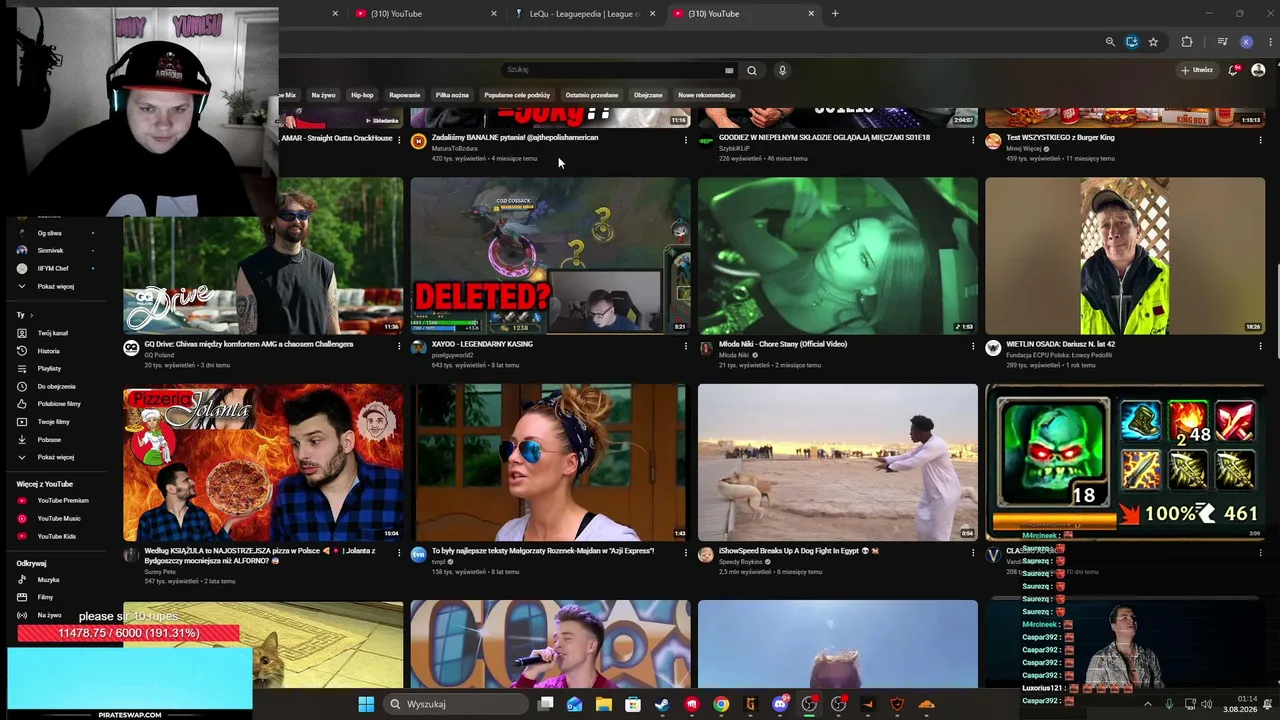Play the XAYOO DELETED? video thumbnail
The height and width of the screenshot is (720, 1280).
[x=550, y=256]
